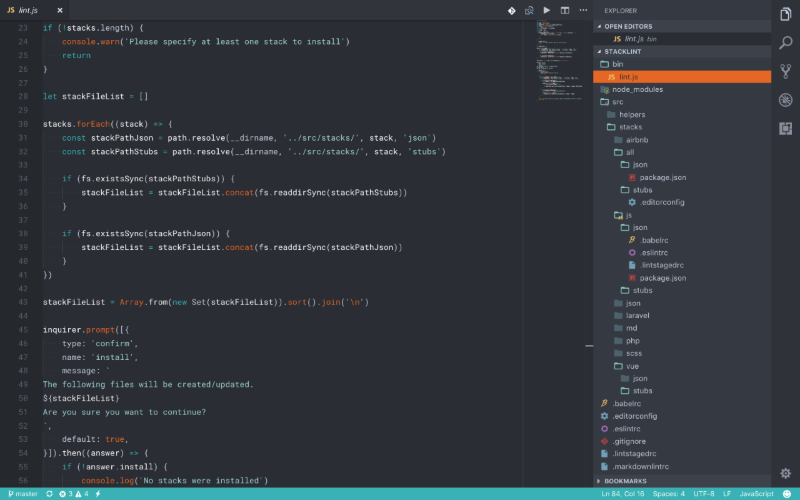Screen dimensions: 800x500
Task: Change the JavaScript language mode
Action: pyautogui.click(x=756, y=493)
